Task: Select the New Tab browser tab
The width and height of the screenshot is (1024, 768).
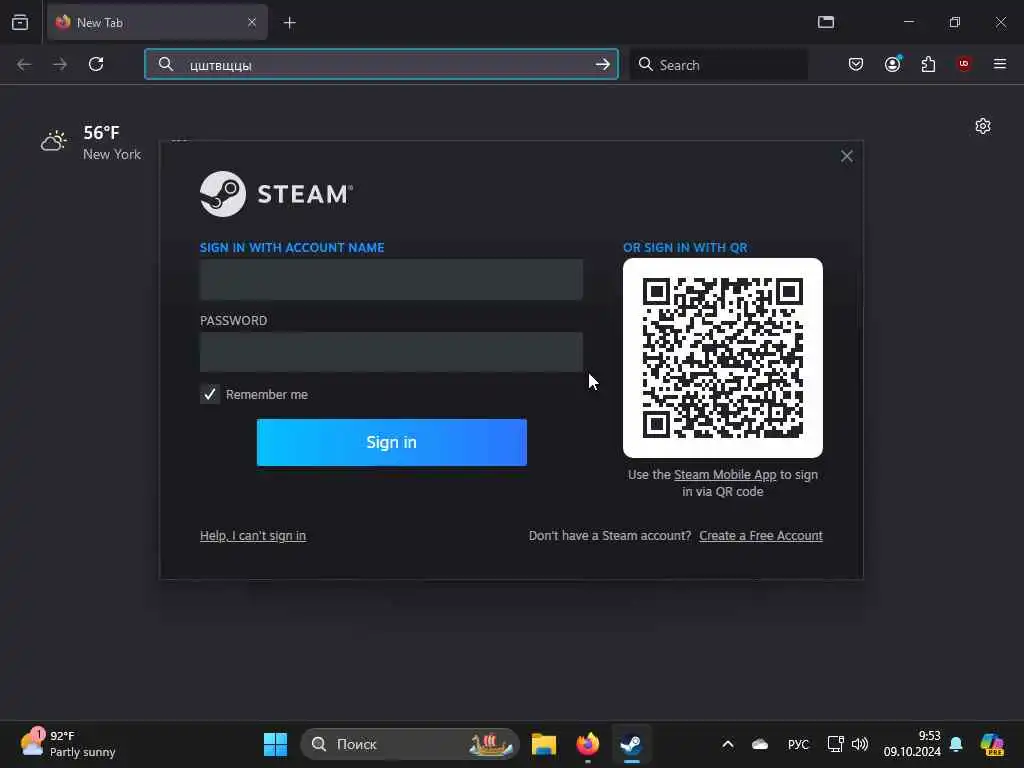Action: (x=157, y=22)
